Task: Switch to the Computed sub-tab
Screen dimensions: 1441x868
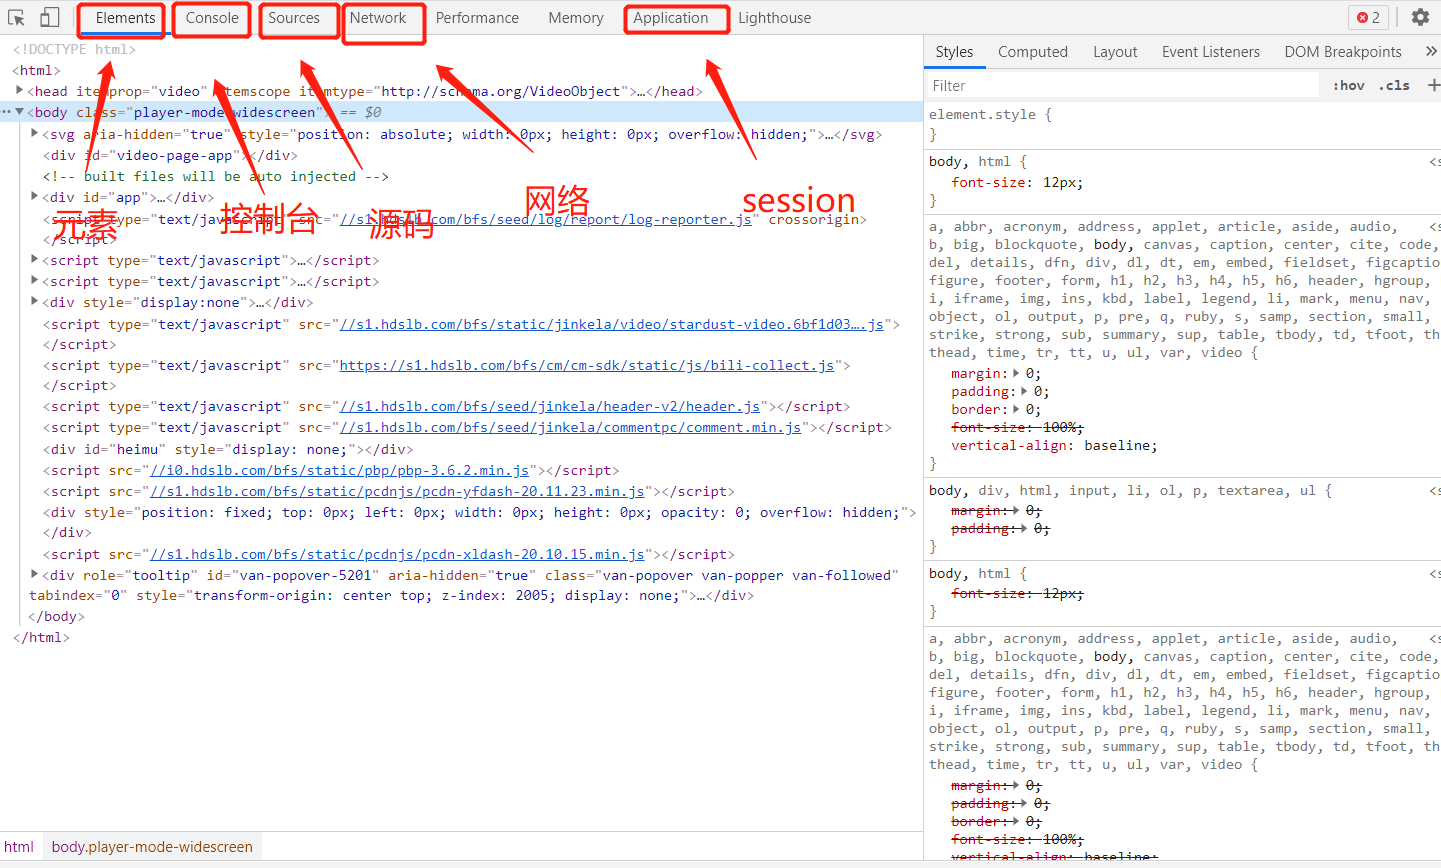Action: click(x=1033, y=52)
